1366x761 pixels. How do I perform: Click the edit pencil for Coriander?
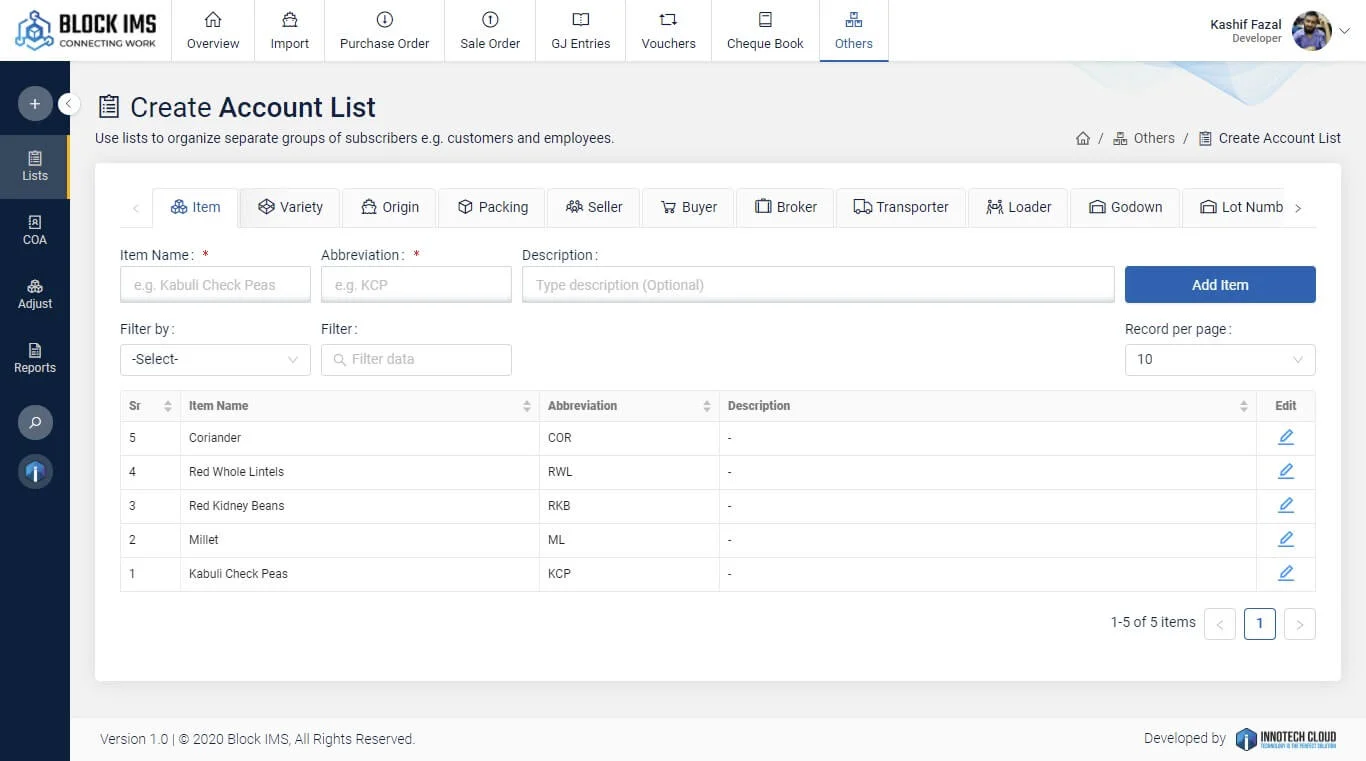pos(1285,437)
